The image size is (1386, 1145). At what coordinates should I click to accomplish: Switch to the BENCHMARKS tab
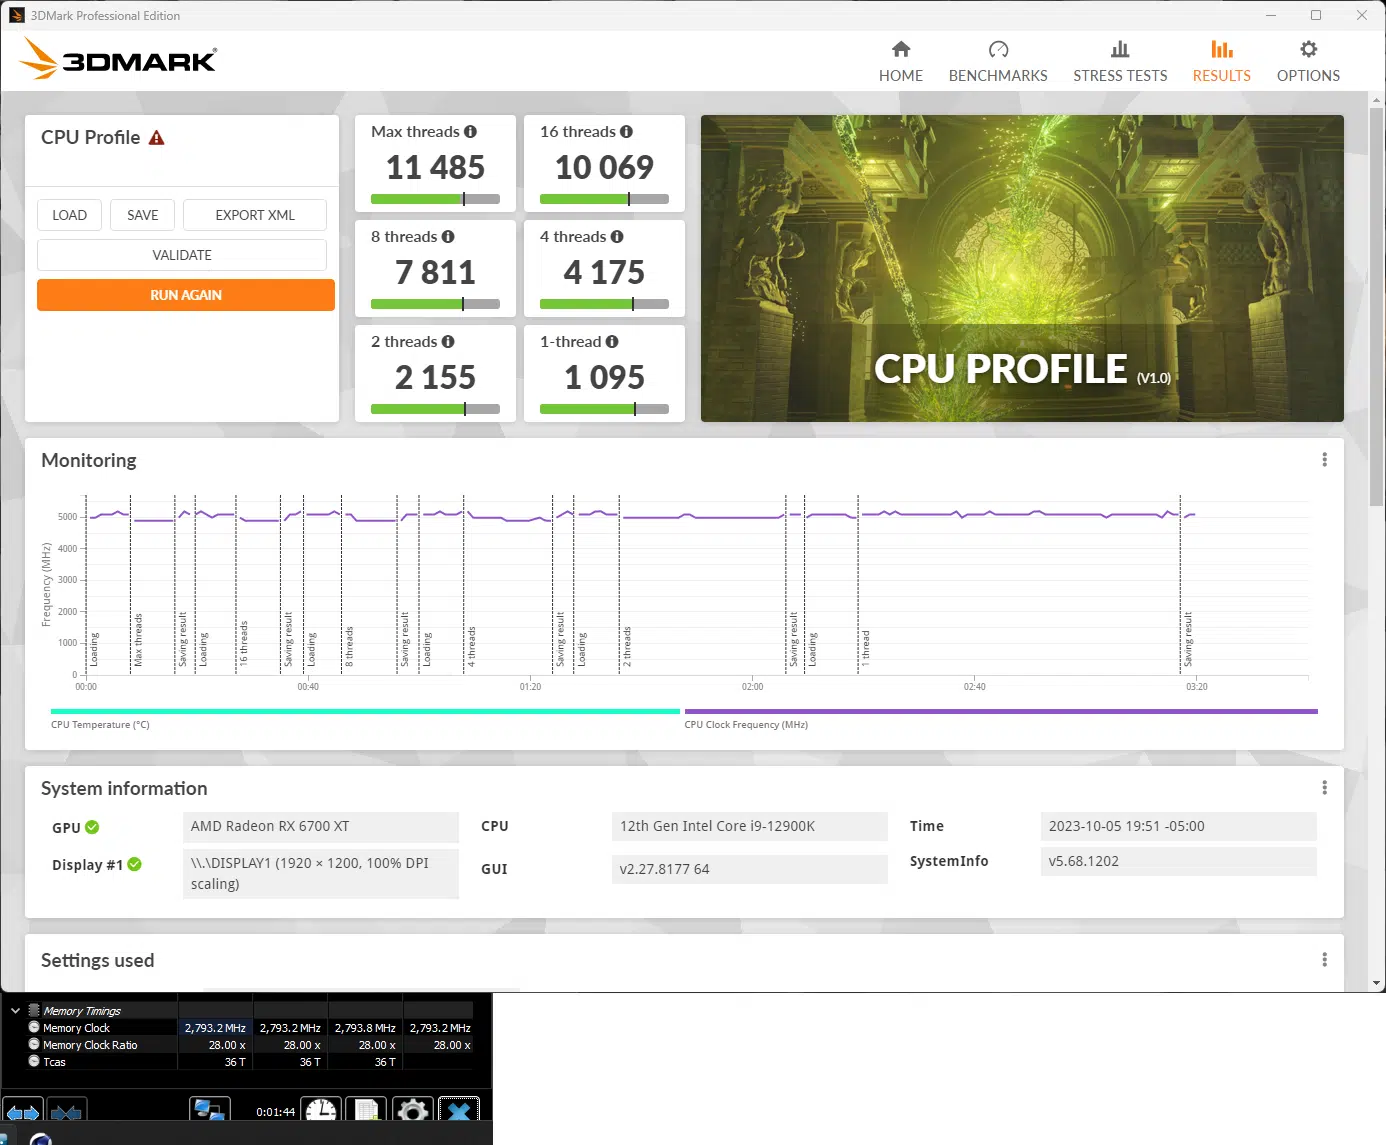pos(997,62)
